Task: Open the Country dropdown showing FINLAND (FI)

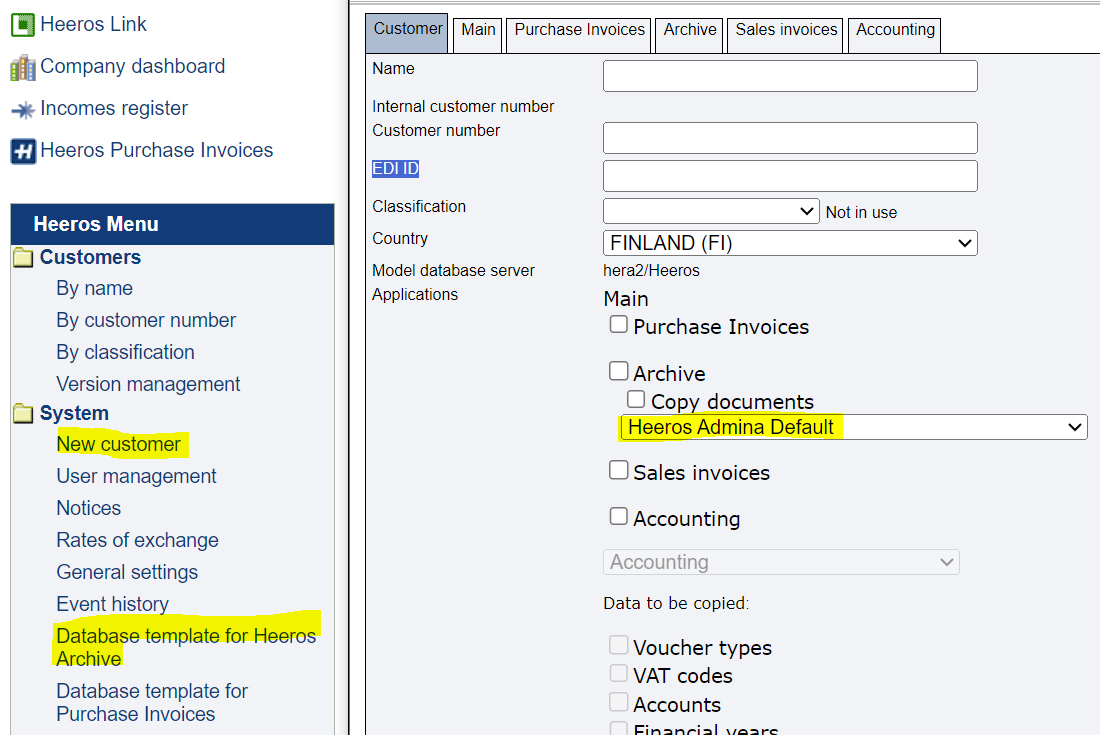Action: [790, 243]
